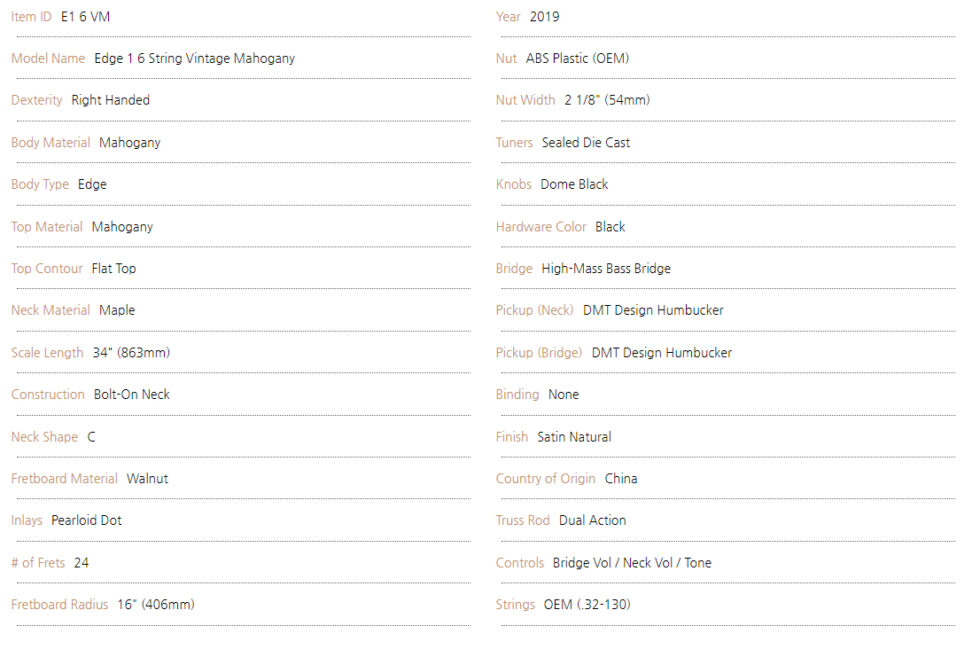
Task: Select the Body Material label
Action: [51, 143]
